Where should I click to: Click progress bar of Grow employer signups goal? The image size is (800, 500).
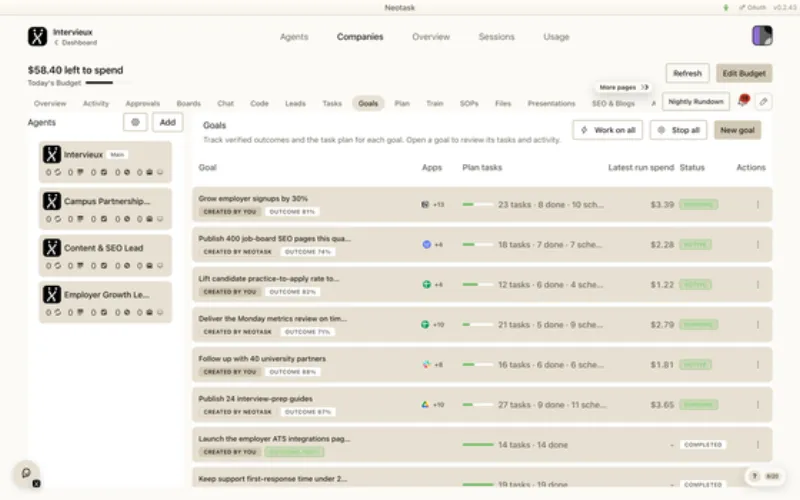click(x=478, y=205)
